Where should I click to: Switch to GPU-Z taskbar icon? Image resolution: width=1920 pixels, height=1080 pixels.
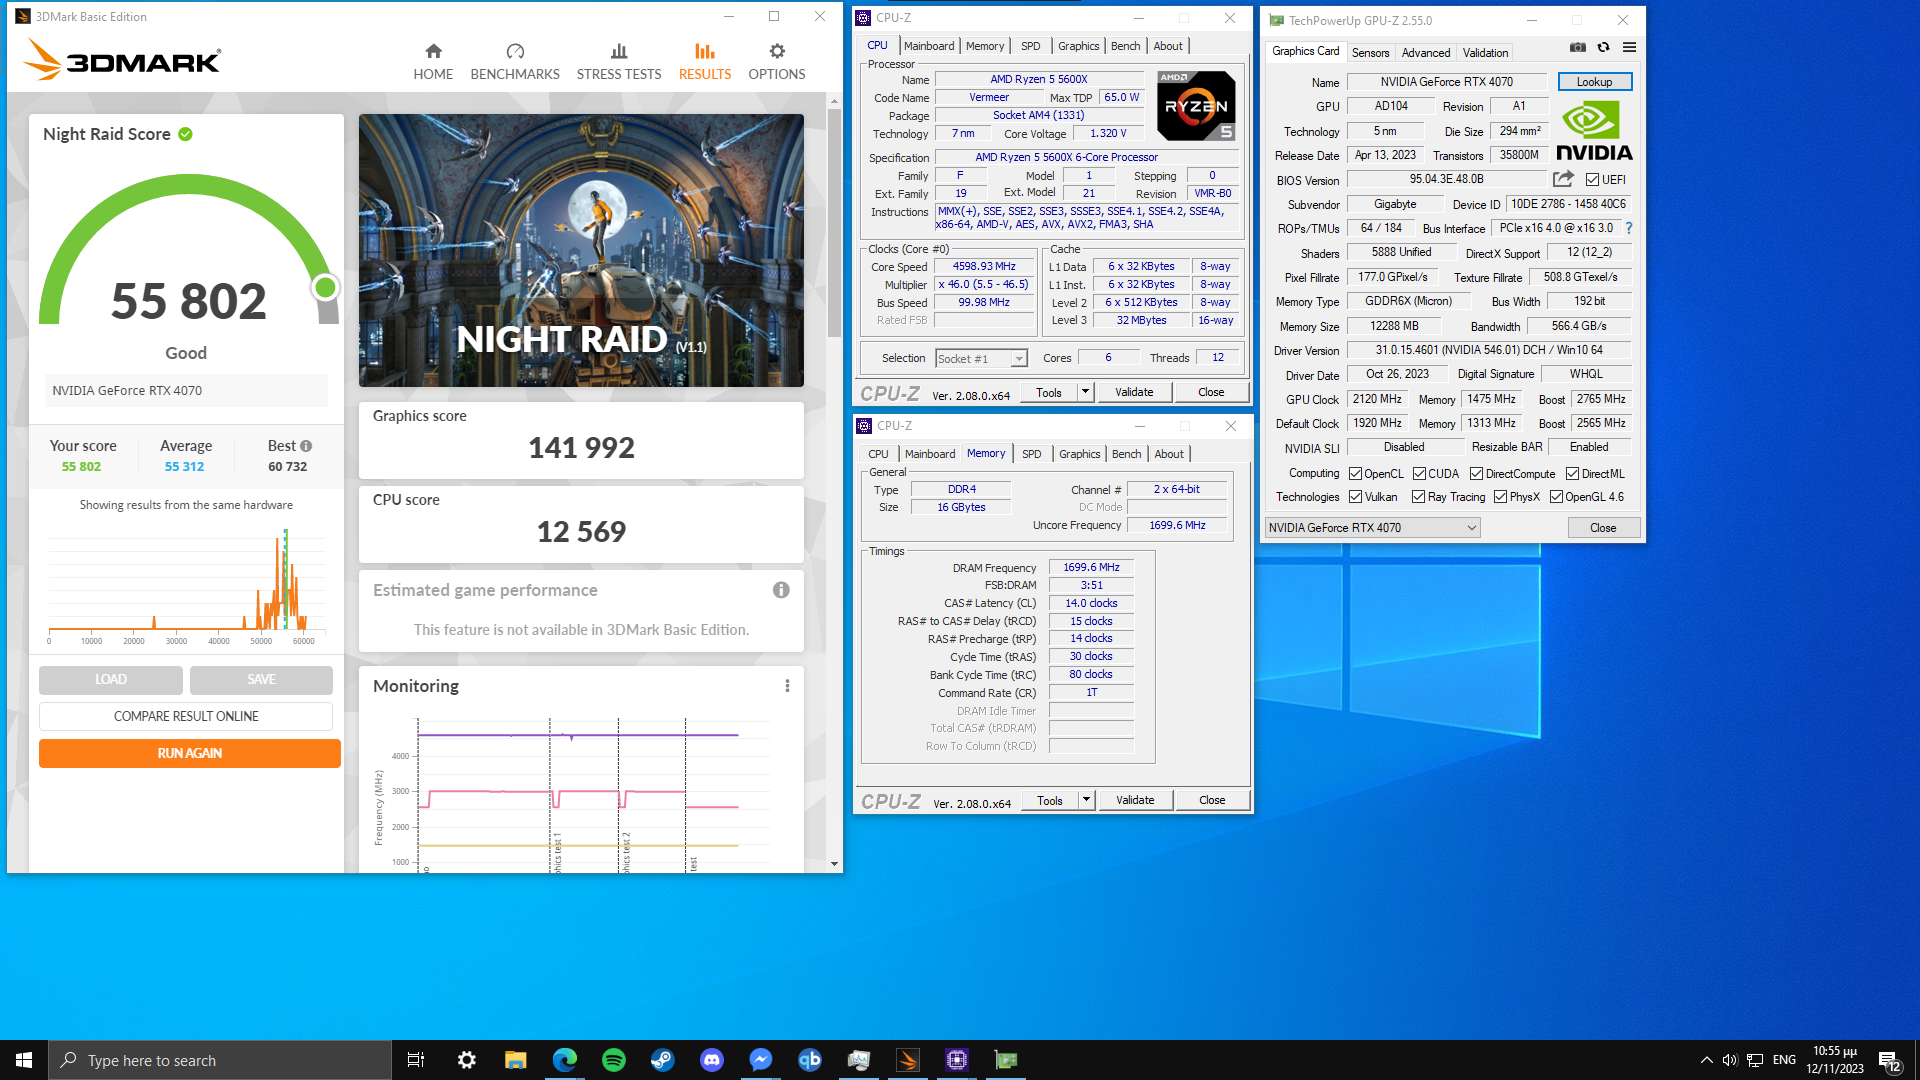(x=1006, y=1060)
